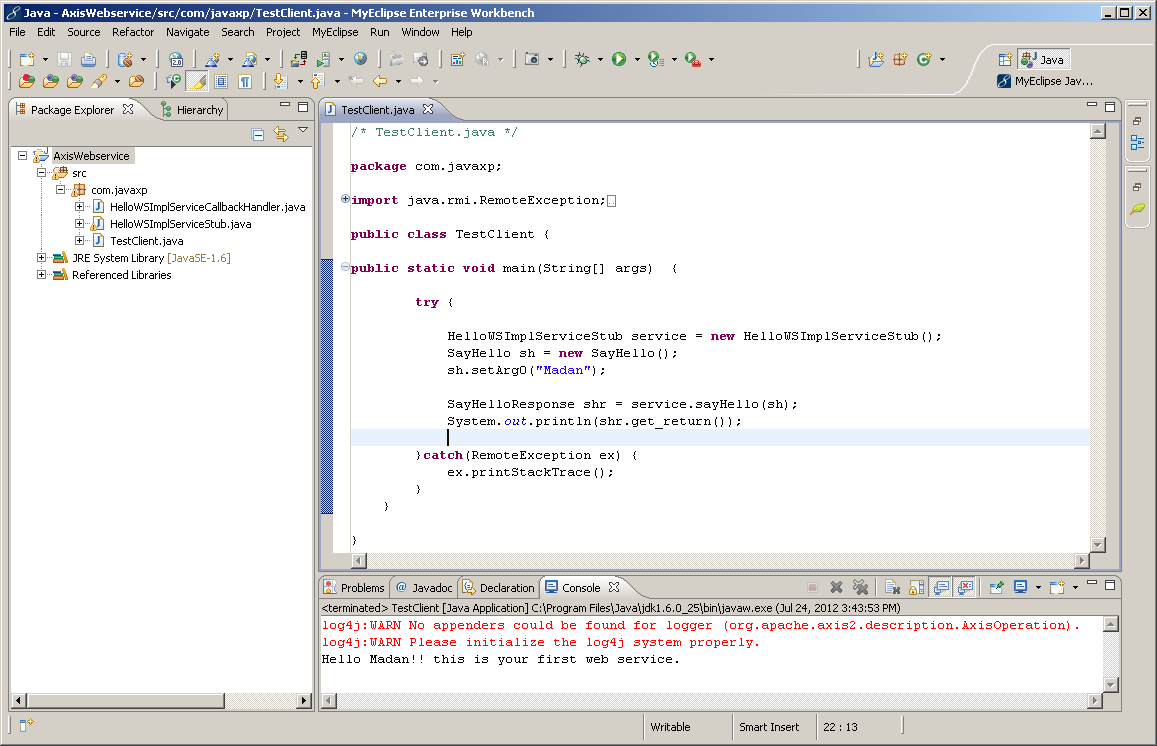Toggle the Mark Occurrences highlighter icon
Viewport: 1157px width, 746px height.
click(x=197, y=81)
